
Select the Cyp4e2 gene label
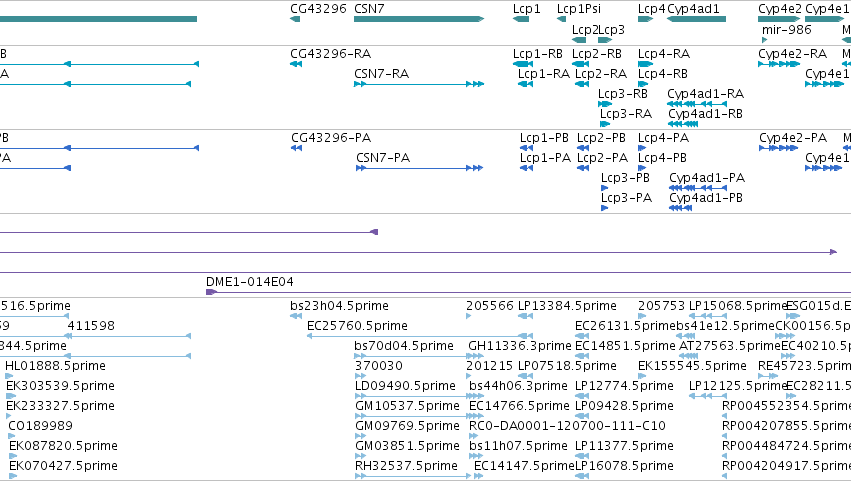coord(779,9)
